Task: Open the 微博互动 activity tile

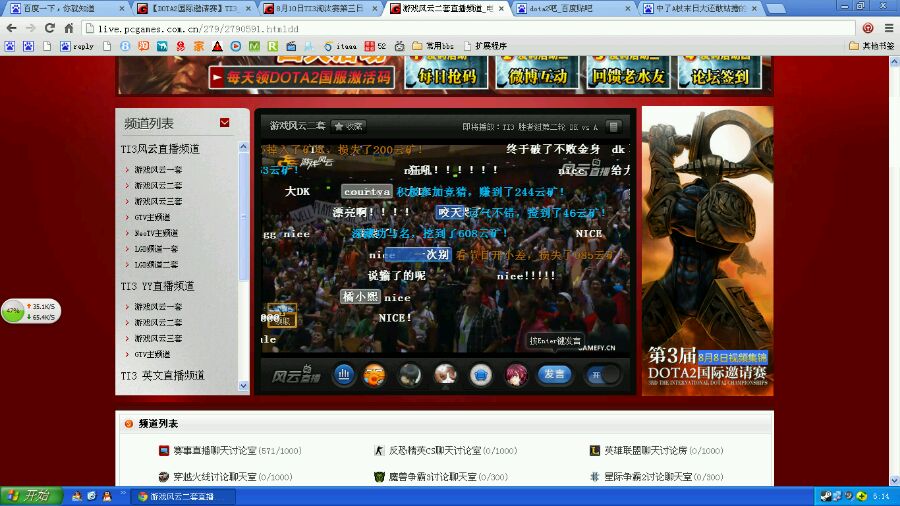Action: tap(537, 73)
